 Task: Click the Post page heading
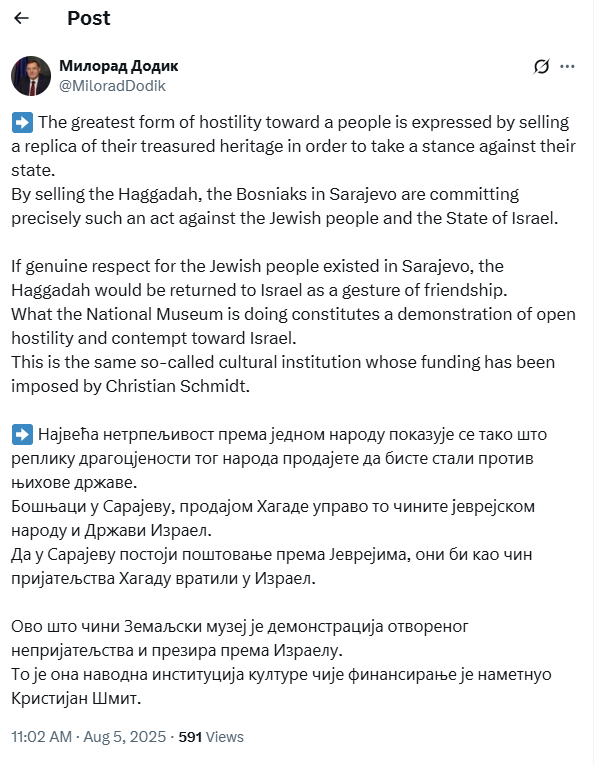click(x=89, y=18)
